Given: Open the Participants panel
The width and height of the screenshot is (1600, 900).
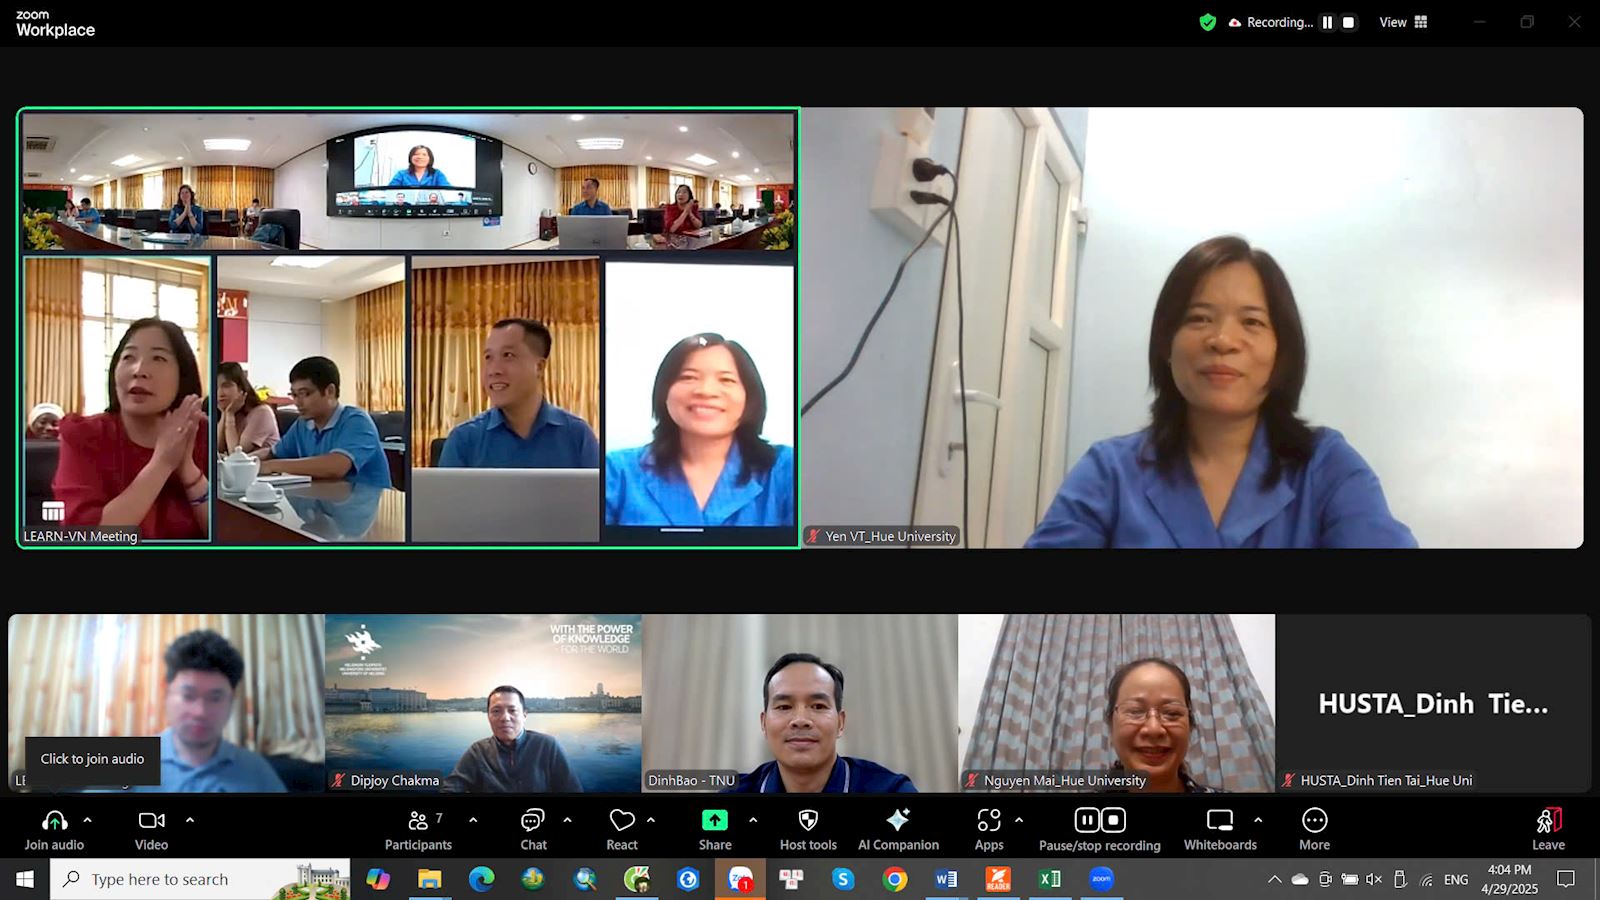Looking at the screenshot, I should [x=418, y=829].
